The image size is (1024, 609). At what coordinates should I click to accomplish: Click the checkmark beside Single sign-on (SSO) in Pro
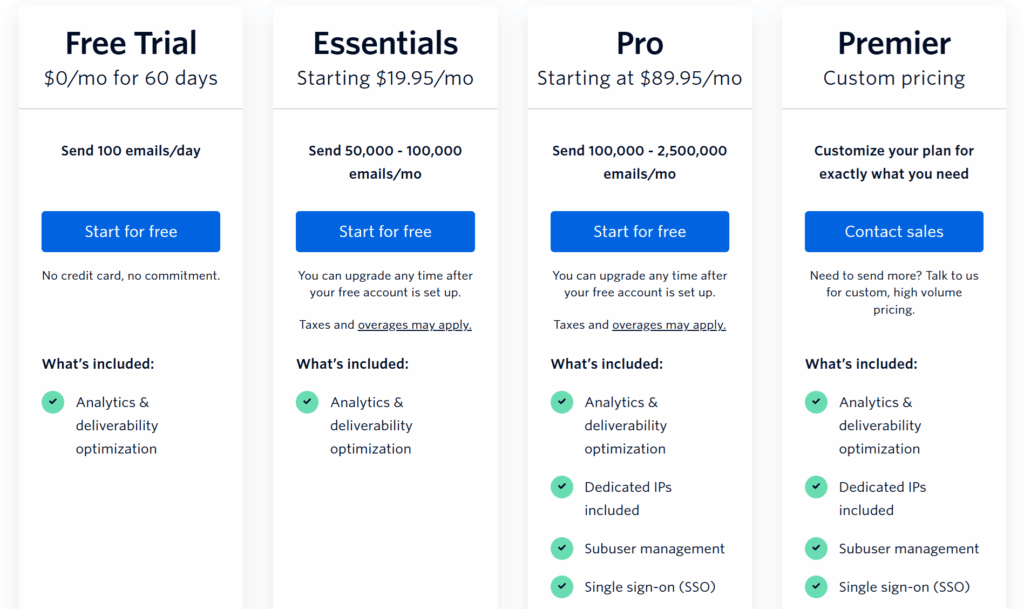[x=561, y=586]
